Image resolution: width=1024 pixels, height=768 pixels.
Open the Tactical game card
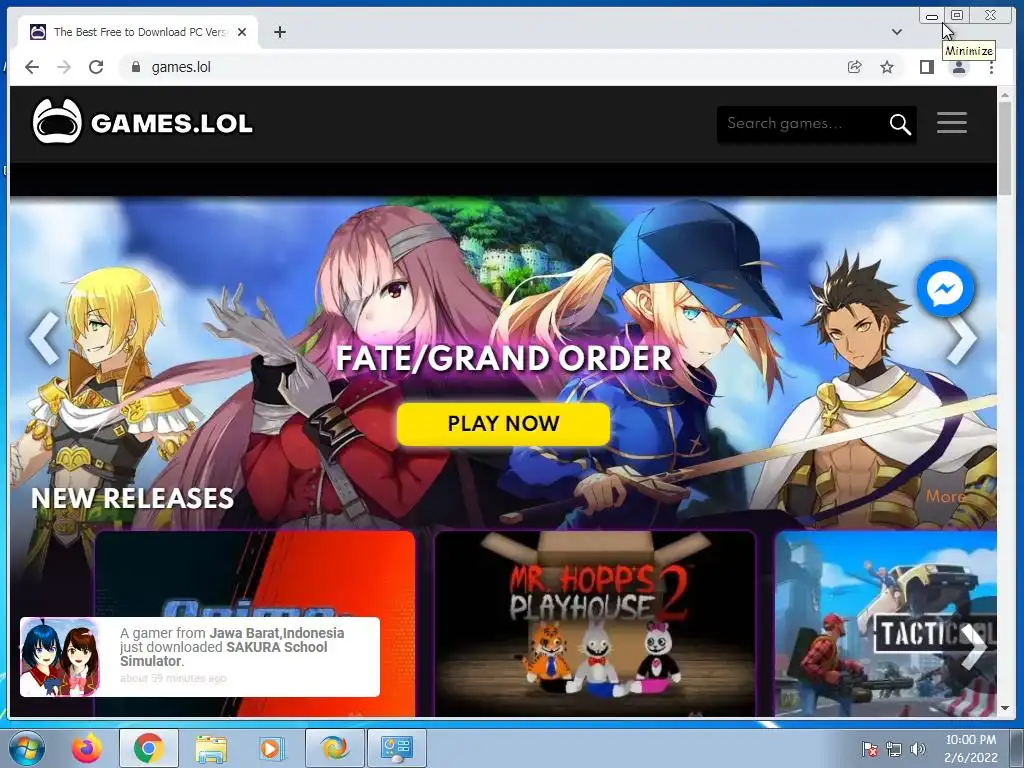(886, 624)
